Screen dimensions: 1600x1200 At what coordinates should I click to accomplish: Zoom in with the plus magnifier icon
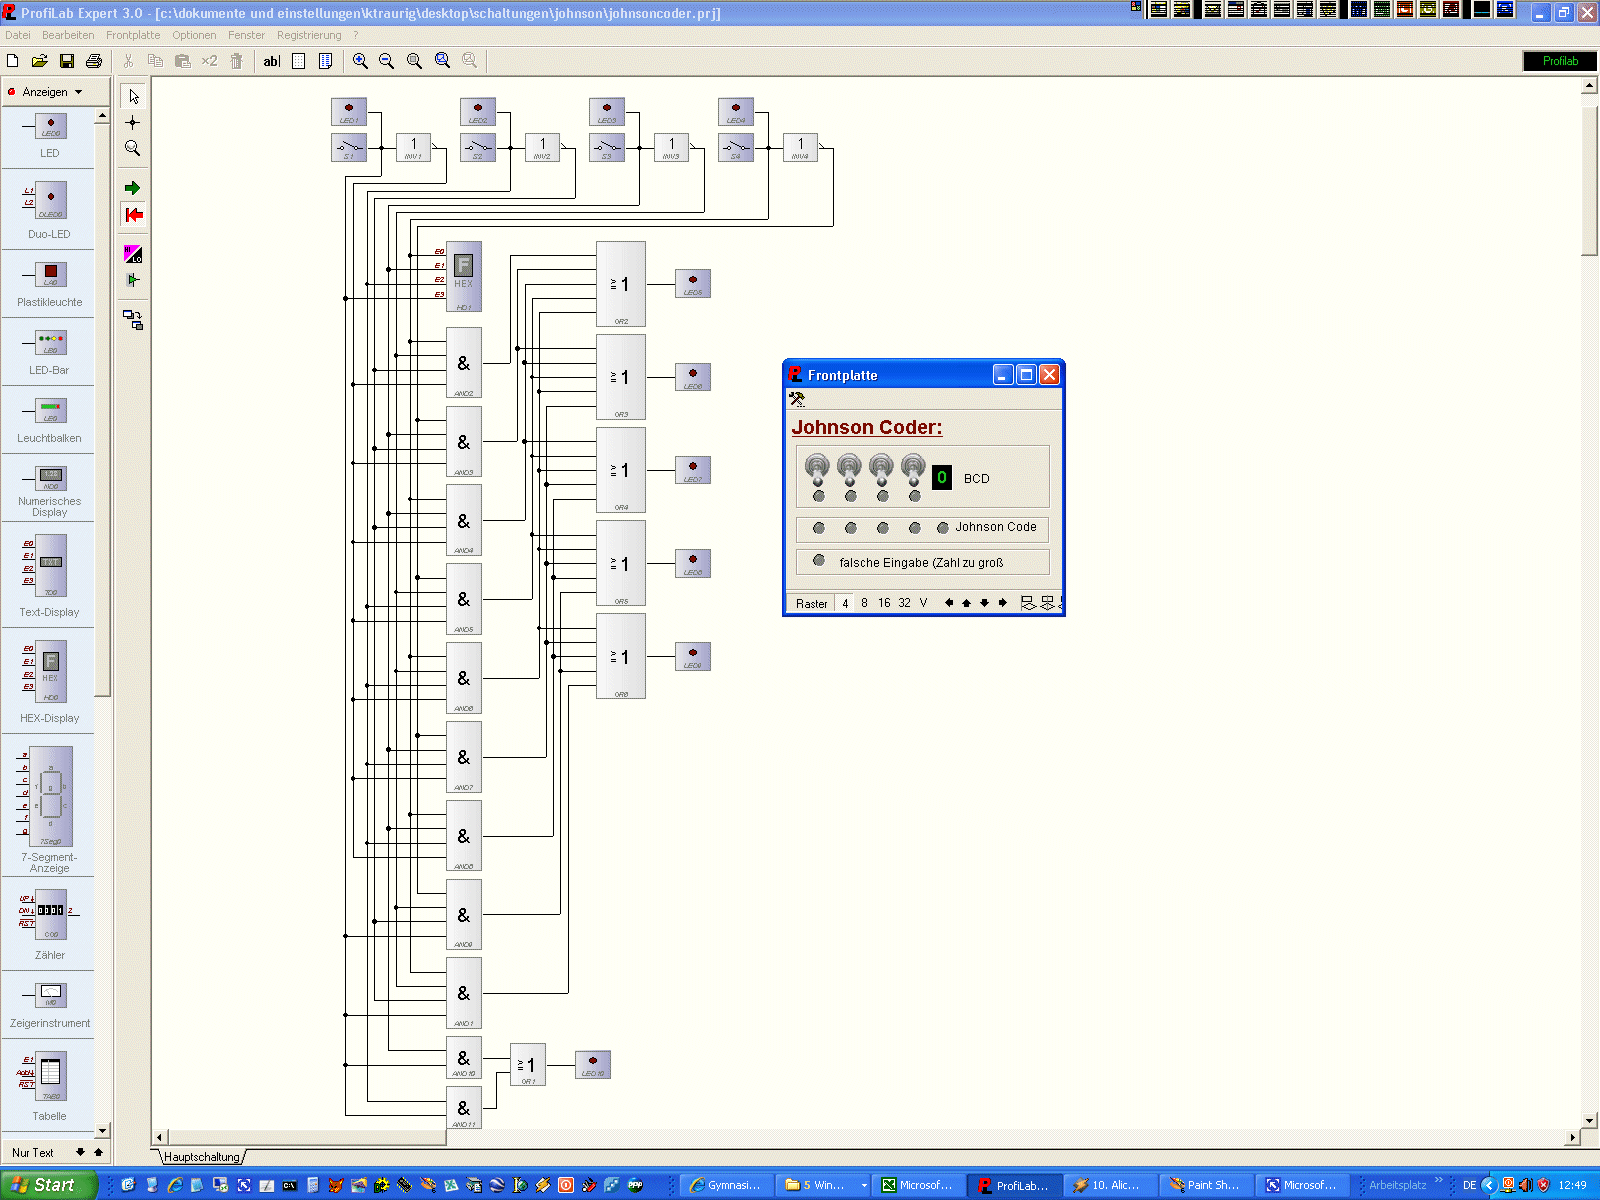click(x=360, y=61)
